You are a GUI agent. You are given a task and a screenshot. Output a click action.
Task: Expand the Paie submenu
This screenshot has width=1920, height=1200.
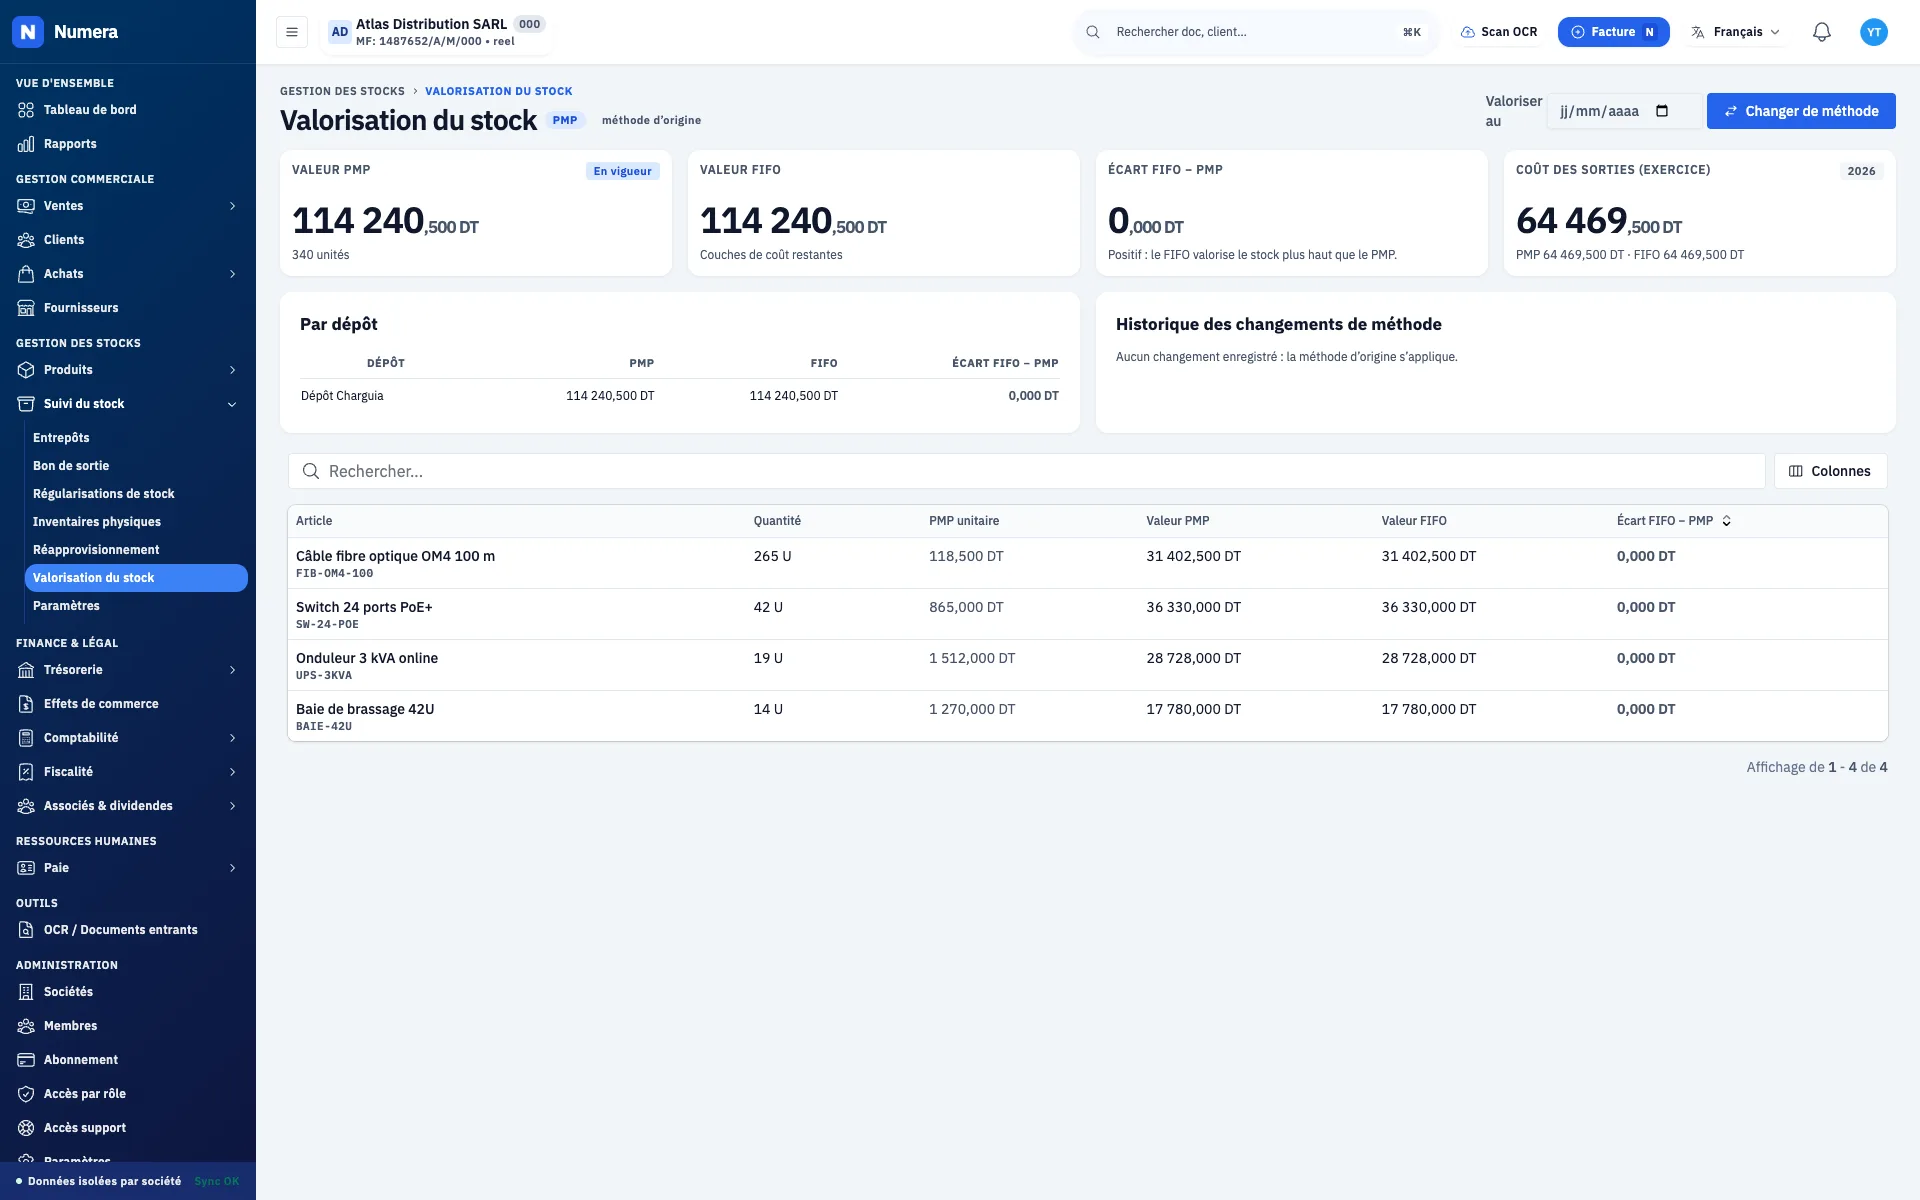pyautogui.click(x=128, y=868)
